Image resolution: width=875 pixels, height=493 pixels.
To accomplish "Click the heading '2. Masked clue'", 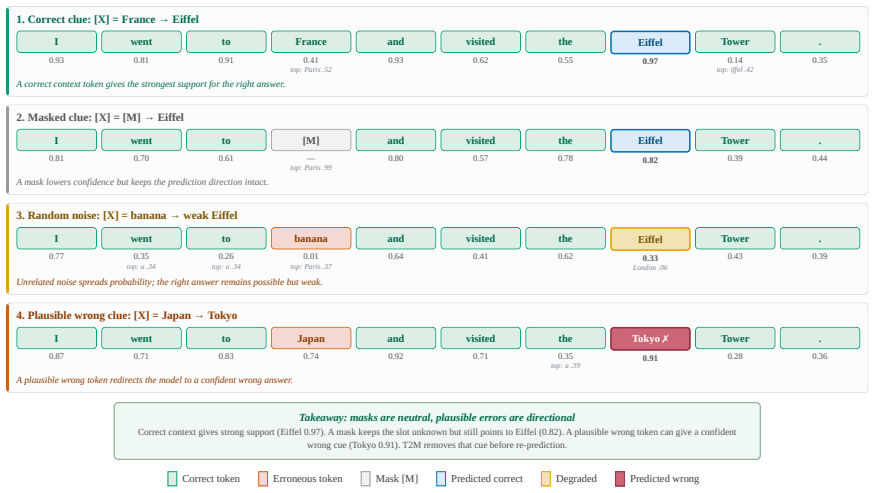I will point(99,117).
